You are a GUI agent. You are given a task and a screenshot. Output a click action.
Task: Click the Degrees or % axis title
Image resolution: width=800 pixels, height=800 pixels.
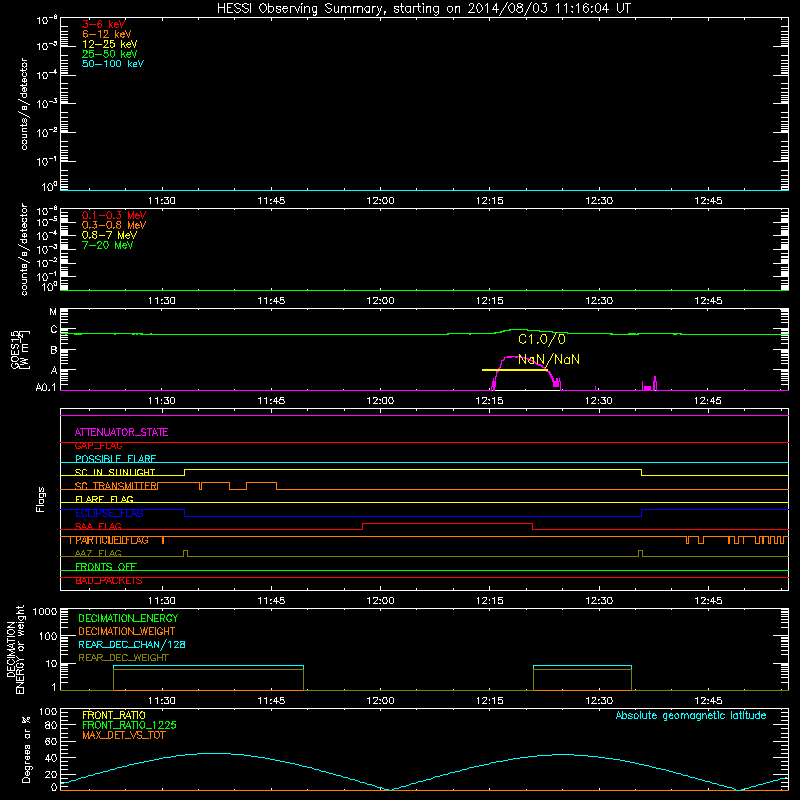(x=26, y=749)
